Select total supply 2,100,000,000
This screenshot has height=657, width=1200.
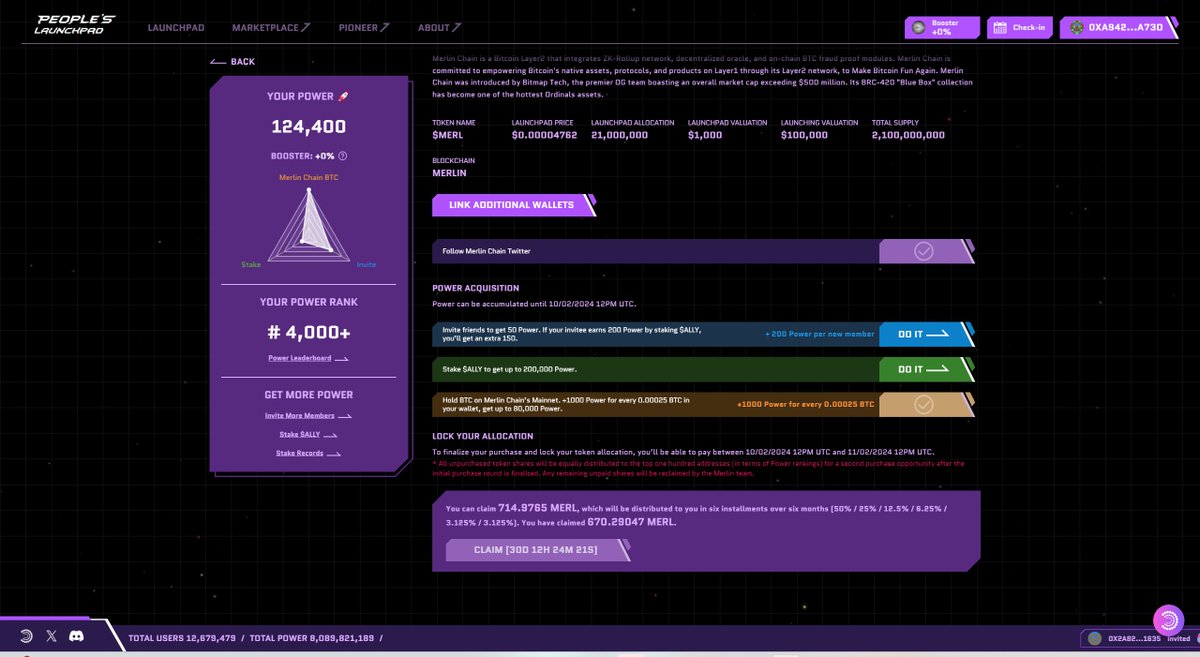908,135
